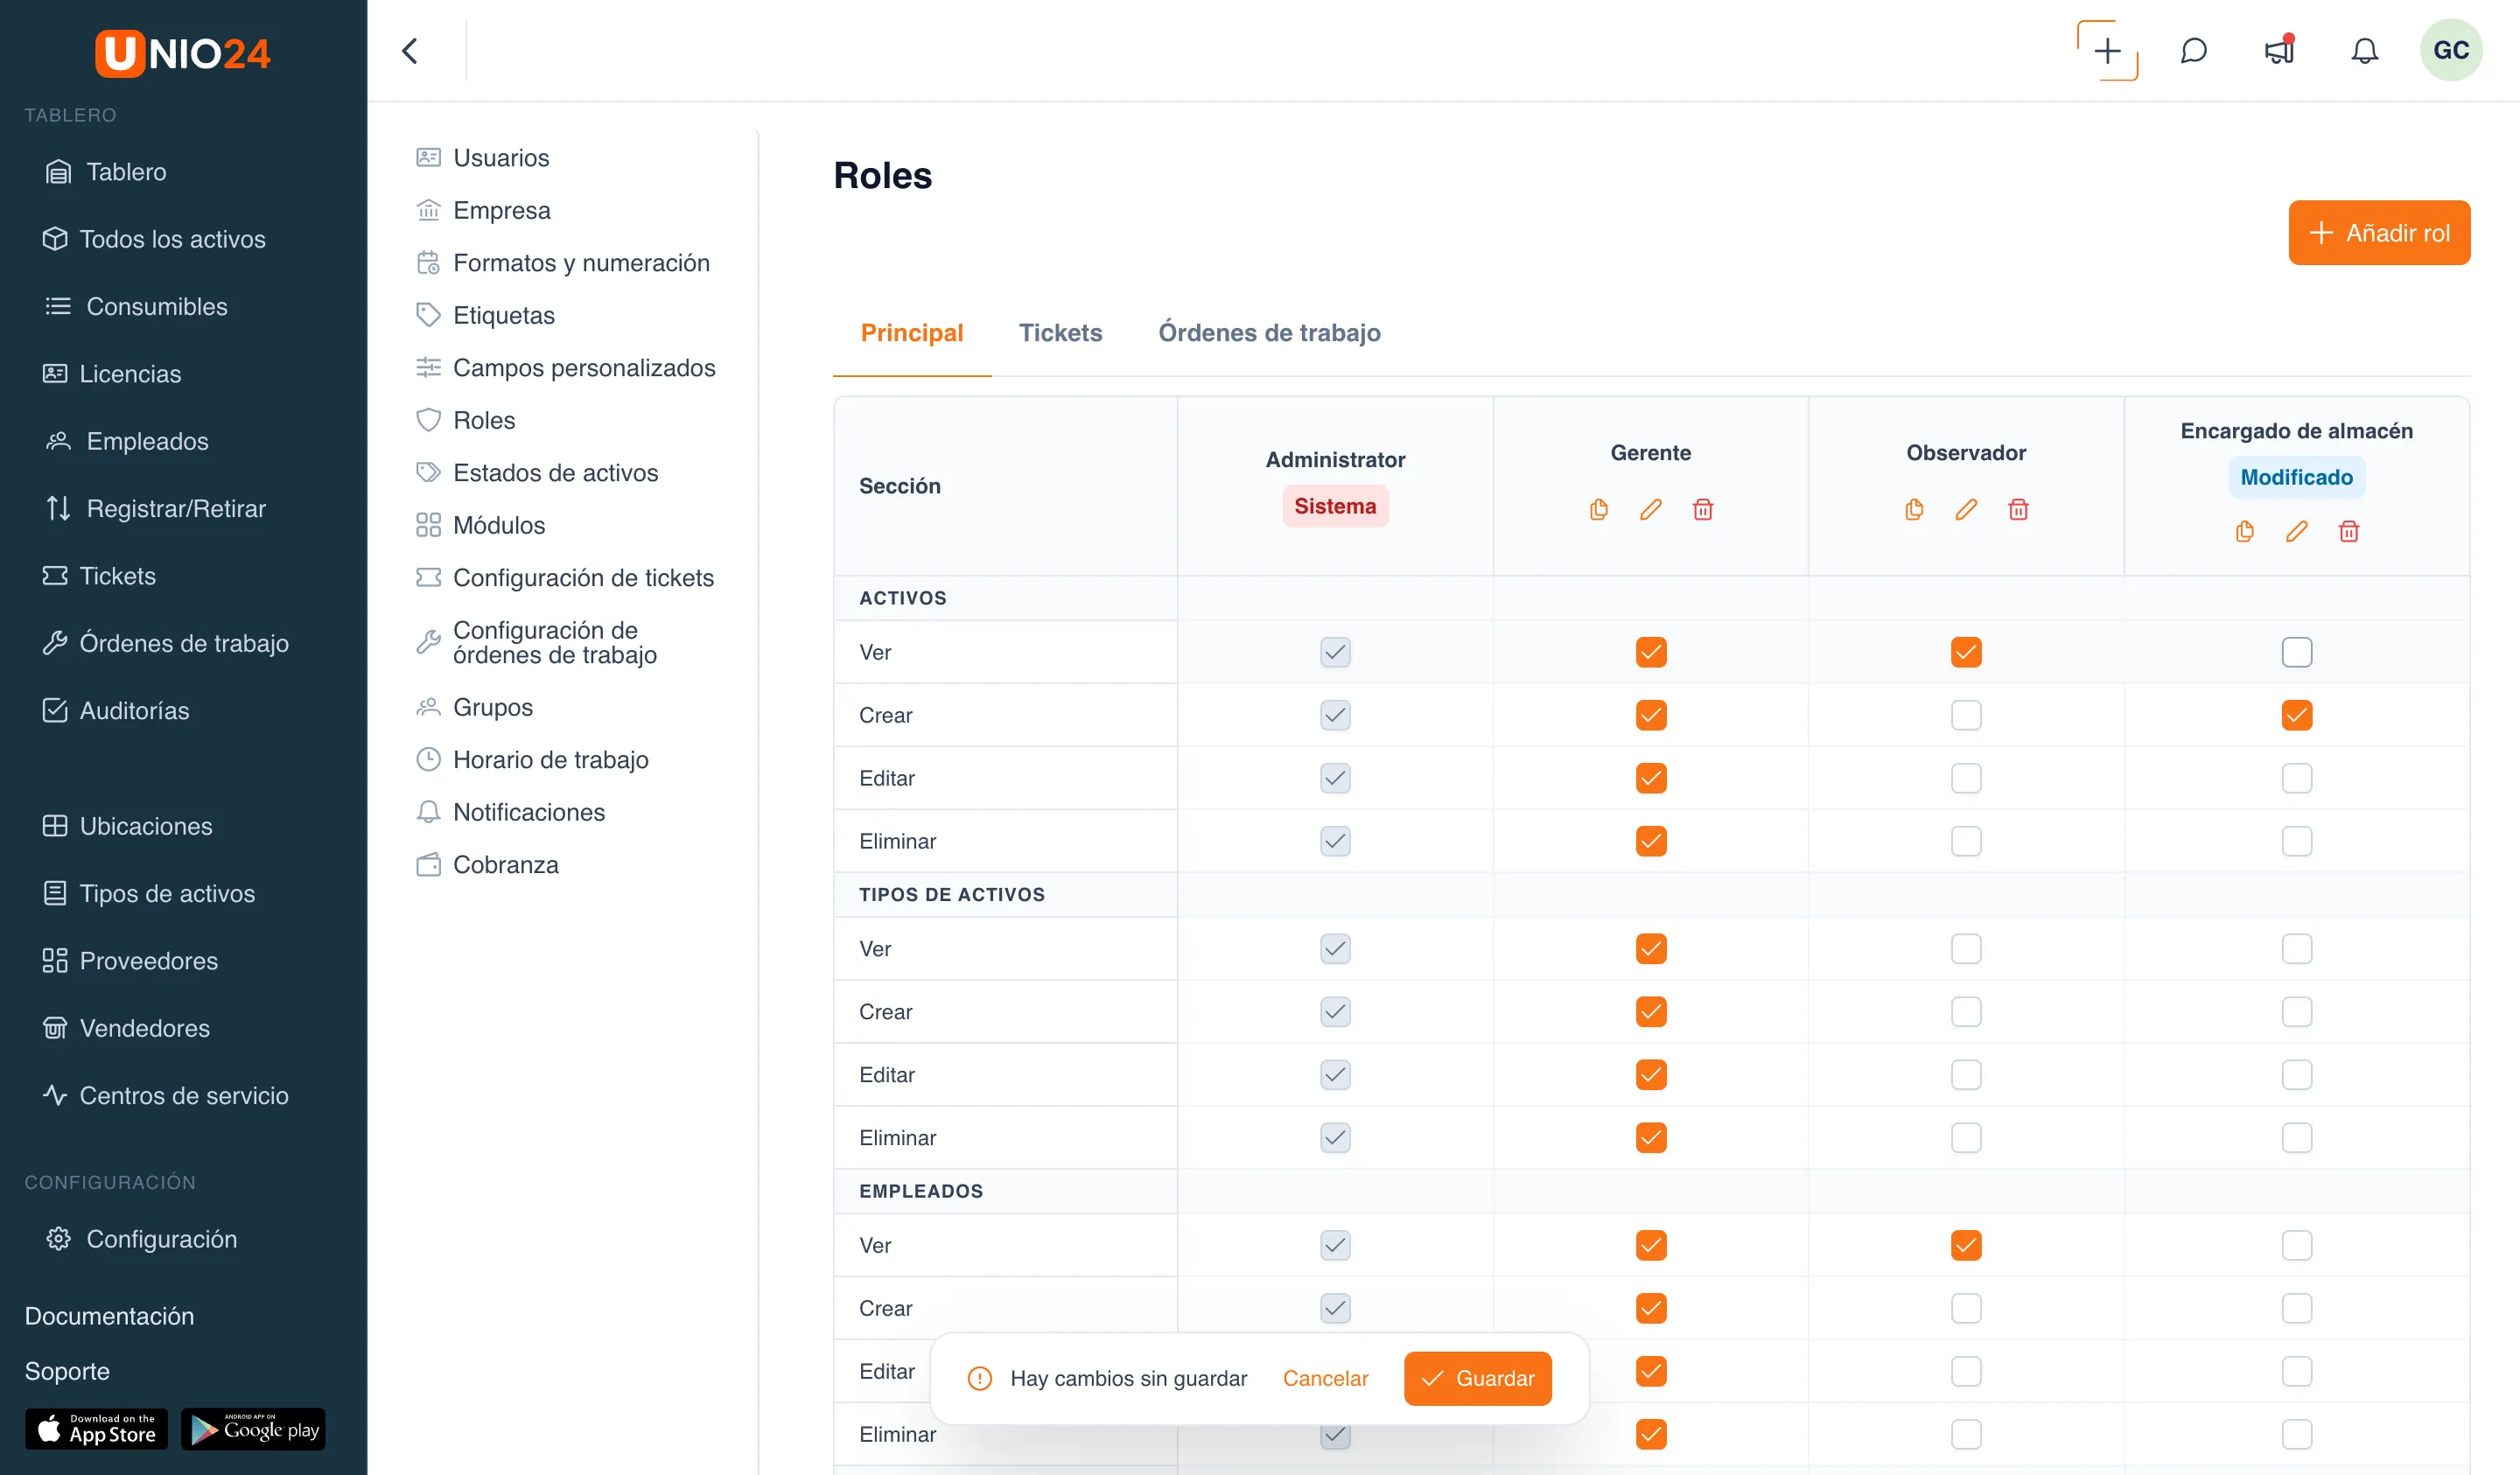This screenshot has width=2520, height=1475.
Task: Switch to the Tickets tab
Action: click(x=1060, y=333)
